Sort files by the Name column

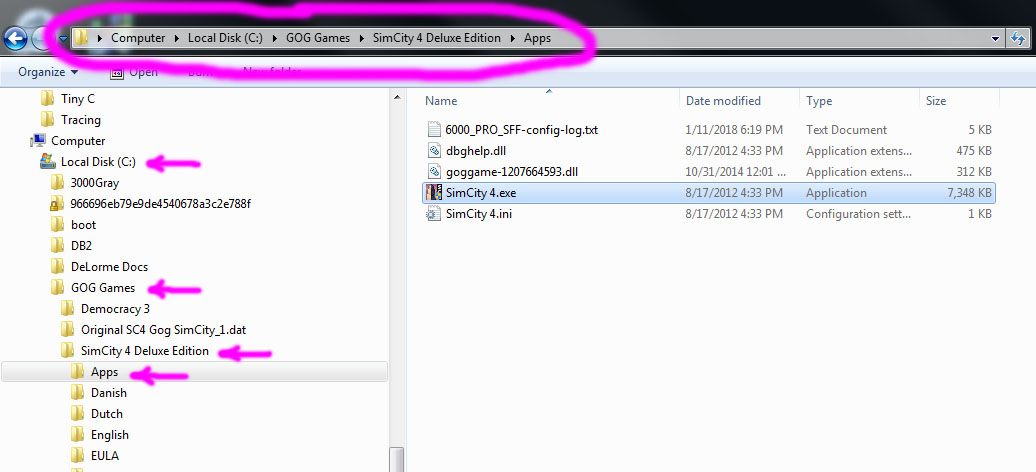tap(441, 101)
